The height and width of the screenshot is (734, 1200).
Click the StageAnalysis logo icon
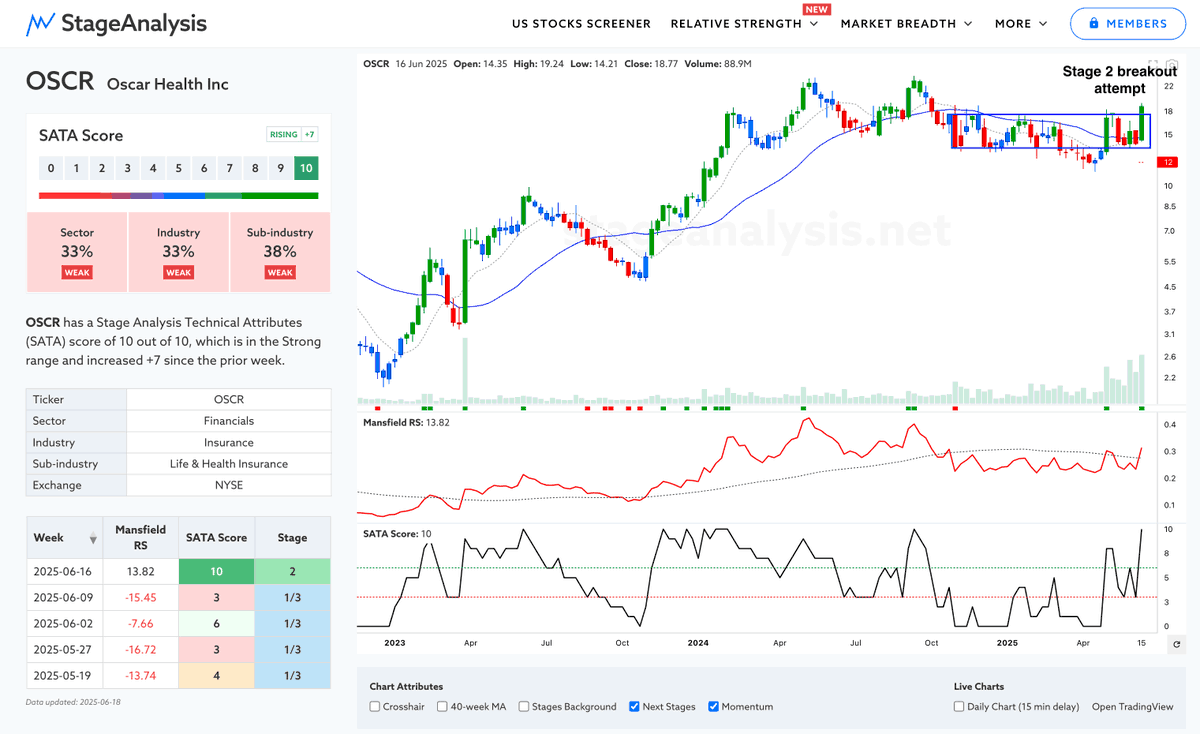tap(40, 23)
